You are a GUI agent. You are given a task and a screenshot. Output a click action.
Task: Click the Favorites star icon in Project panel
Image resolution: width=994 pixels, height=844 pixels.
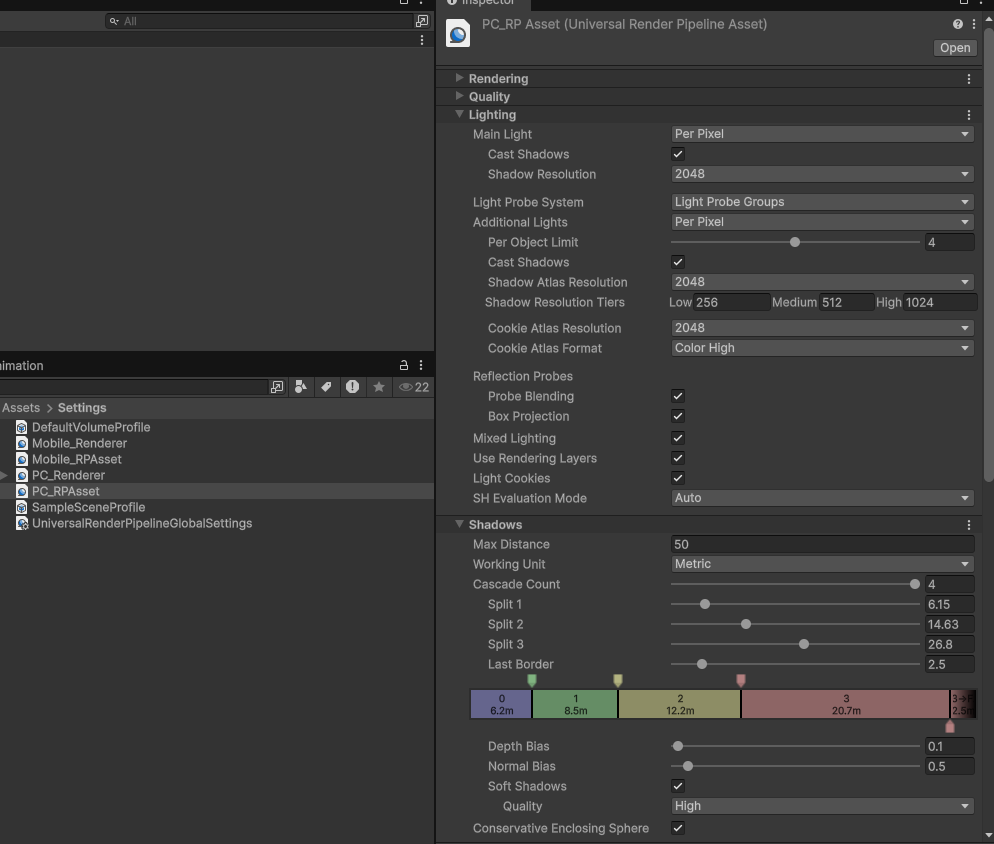click(378, 387)
